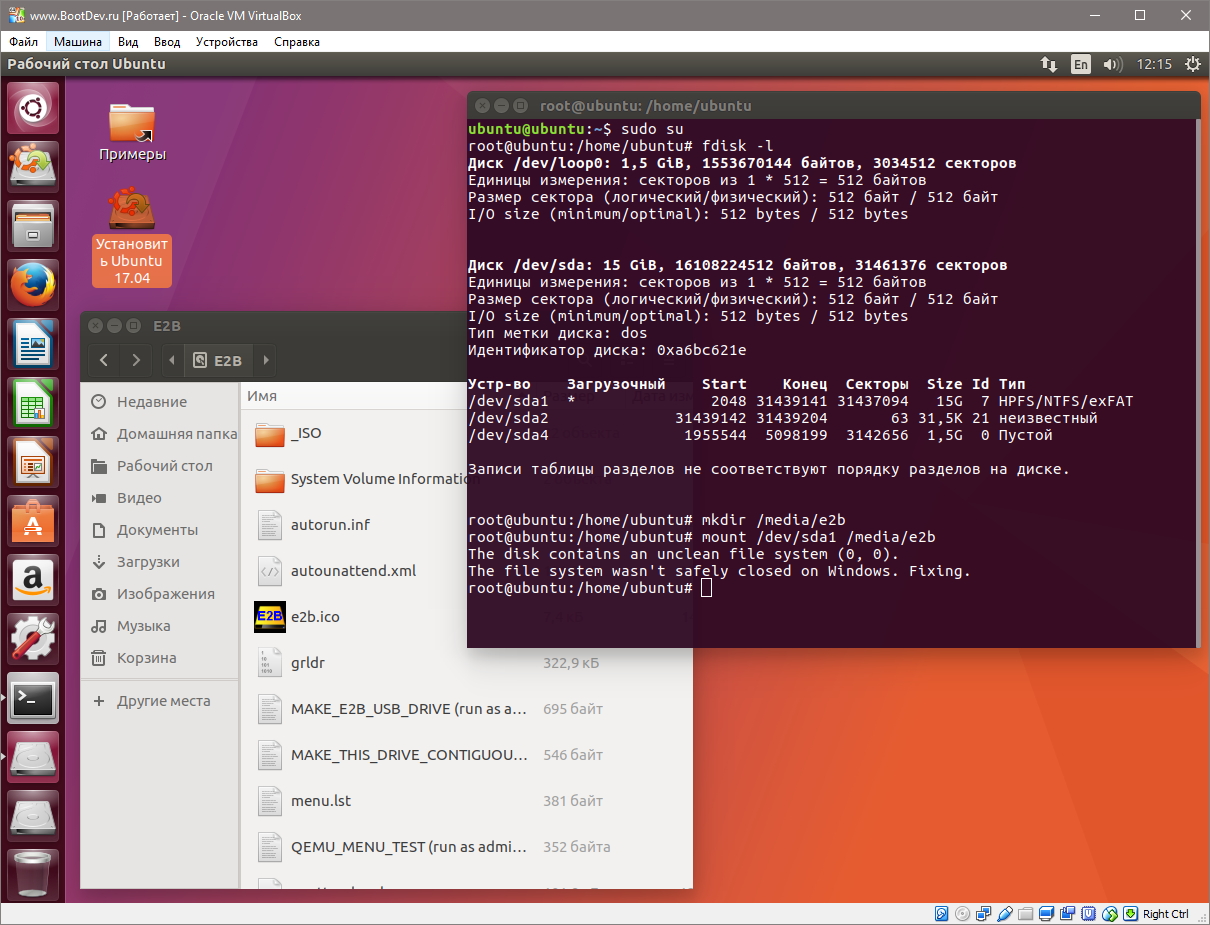Viewport: 1210px width, 925px height.
Task: Click Right Ctrl host key indicator
Action: 1166,914
